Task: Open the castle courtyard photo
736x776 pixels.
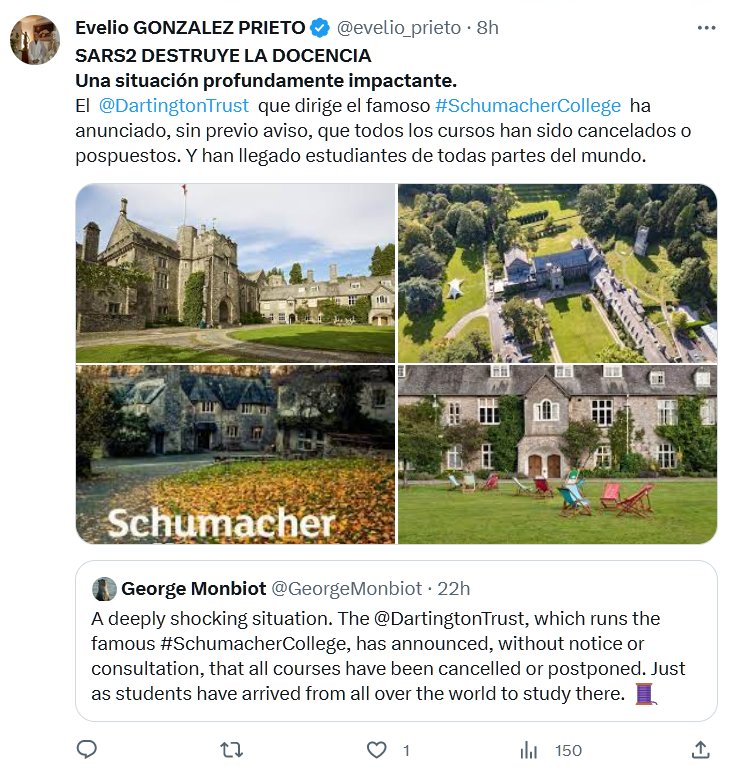Action: 235,272
